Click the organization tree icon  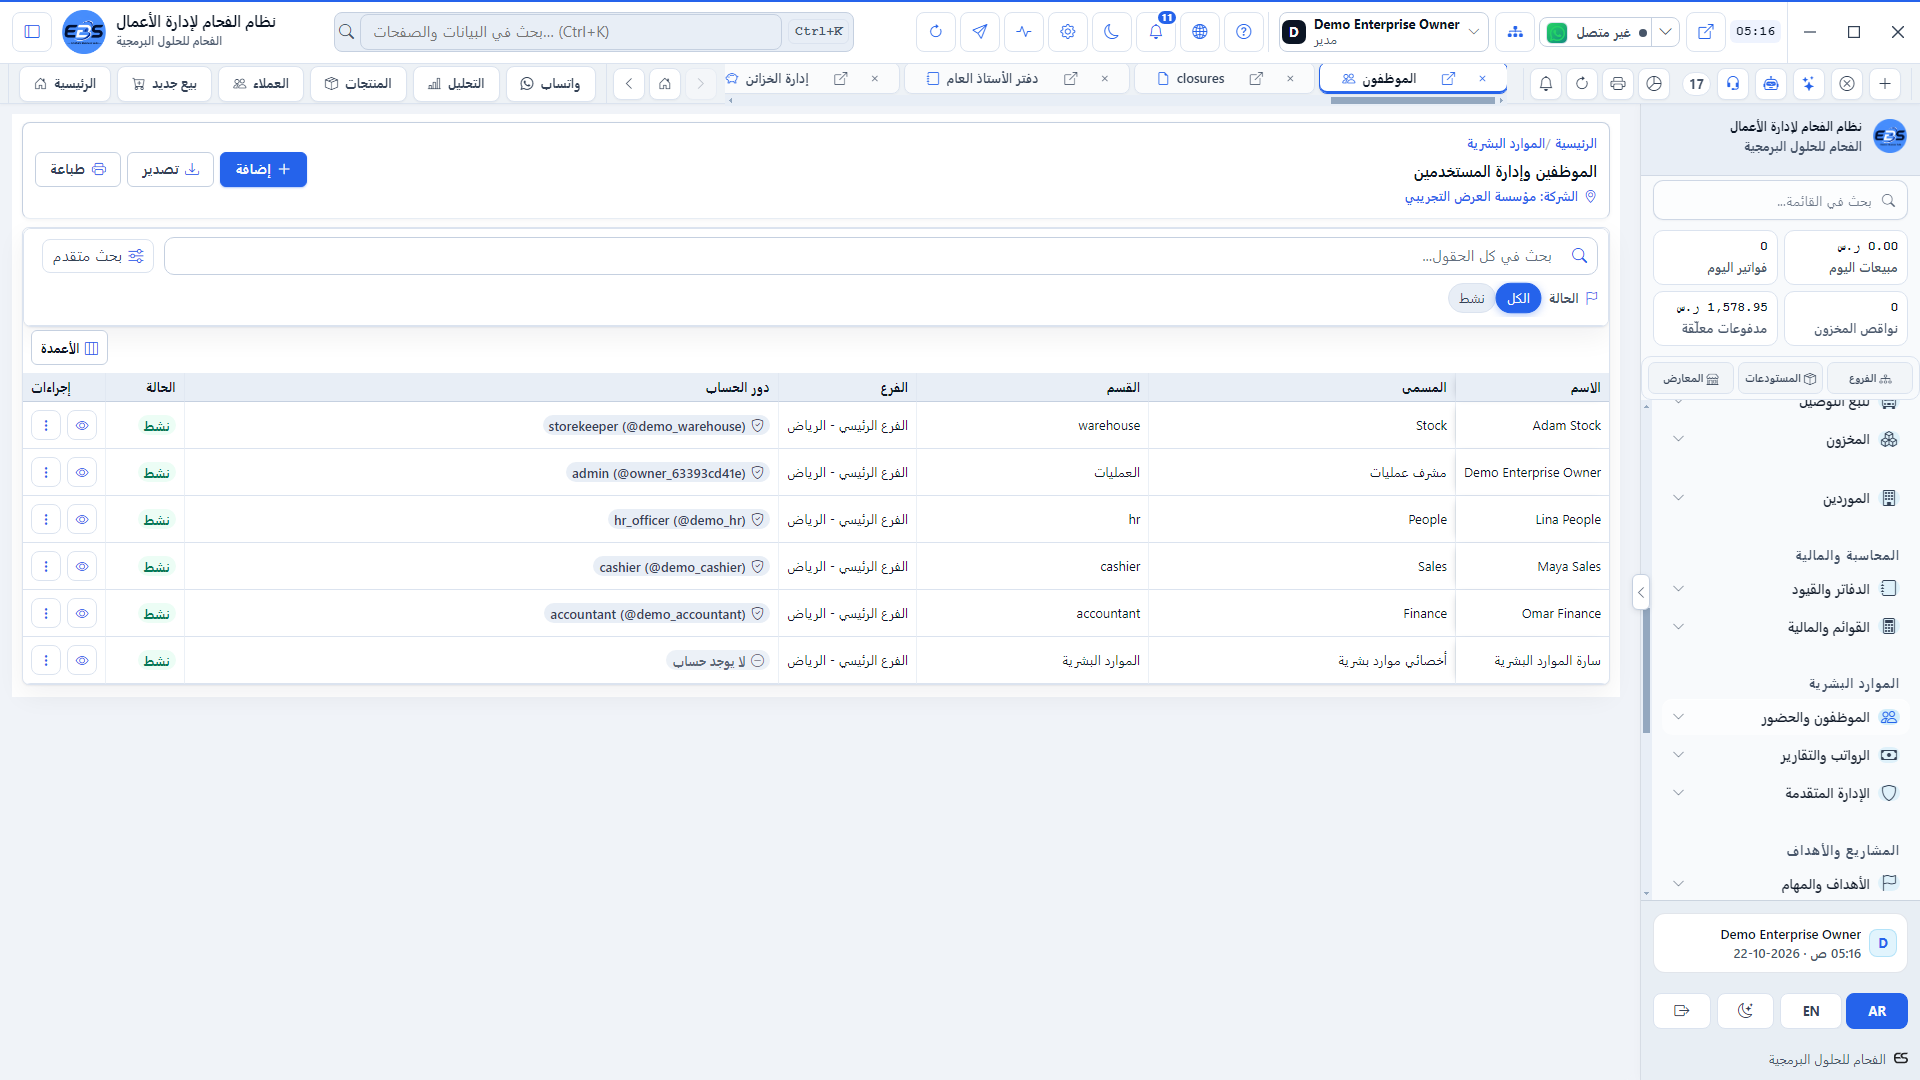tap(1515, 32)
